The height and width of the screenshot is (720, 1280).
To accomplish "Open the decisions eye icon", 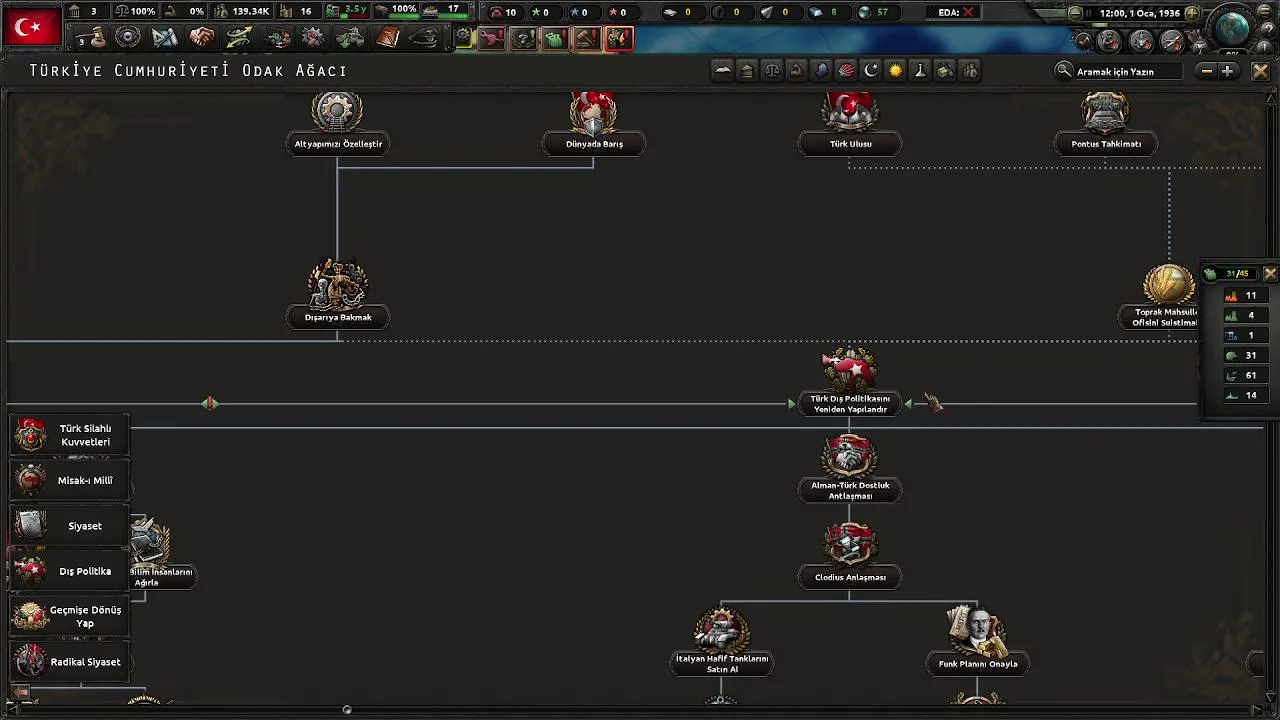I will pos(128,38).
